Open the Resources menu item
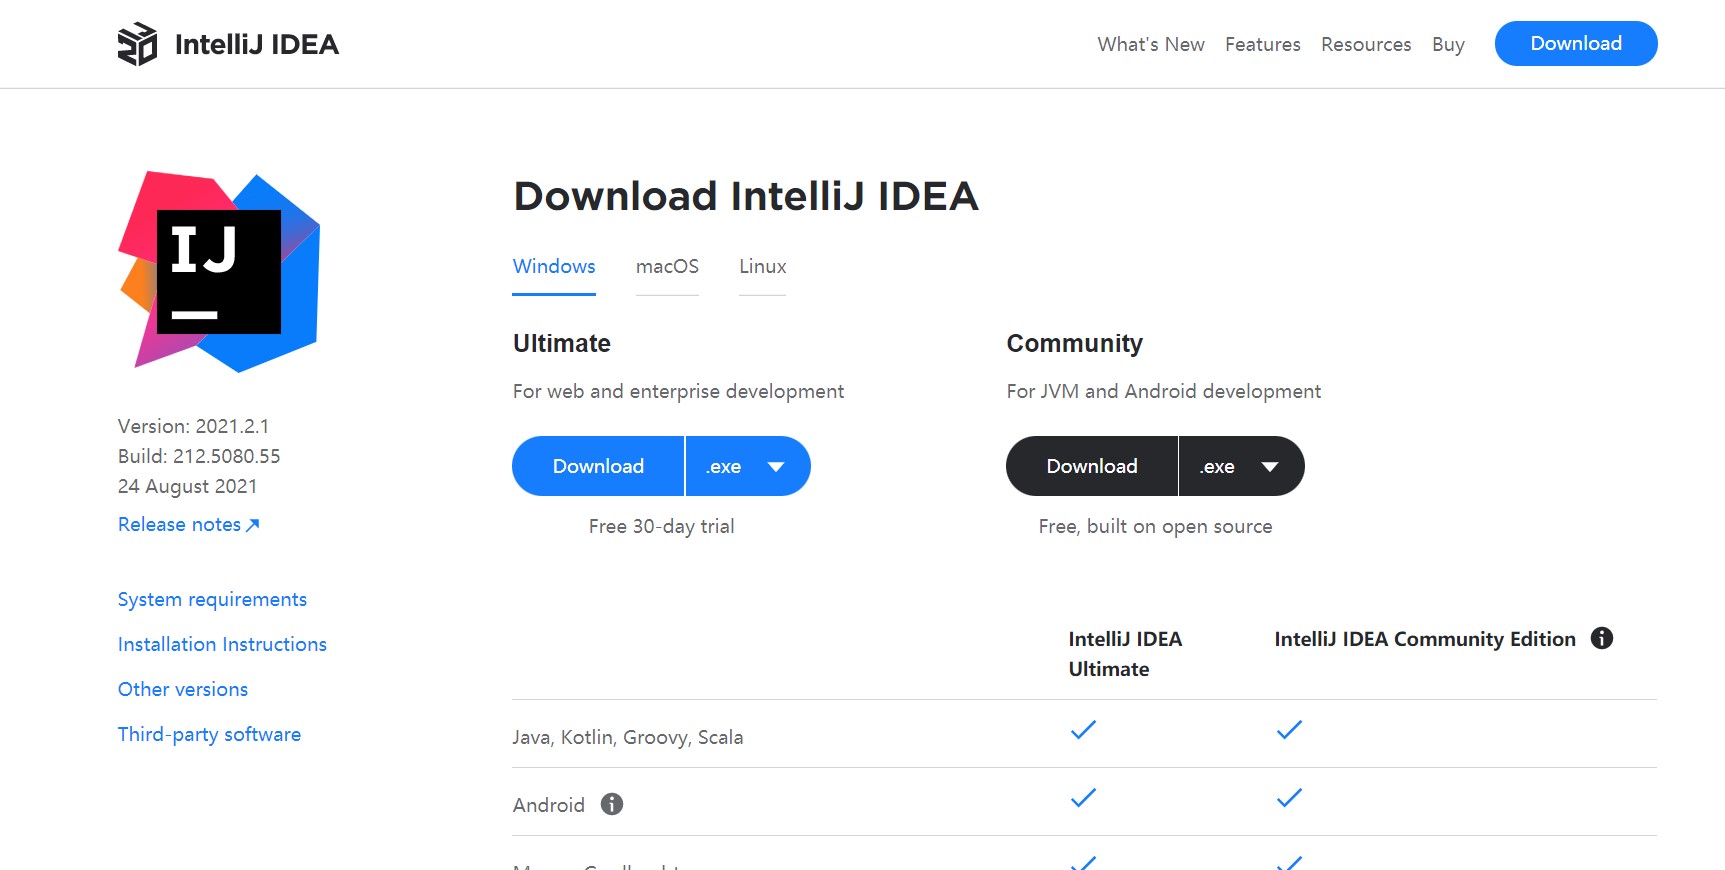Screen dimensions: 1725x870 point(1366,44)
